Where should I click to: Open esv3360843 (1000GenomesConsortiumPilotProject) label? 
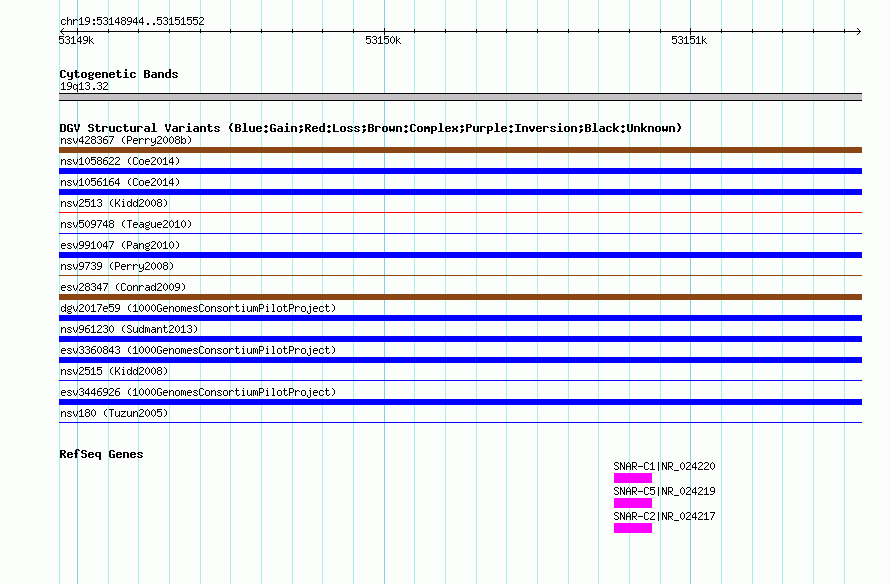pos(198,350)
